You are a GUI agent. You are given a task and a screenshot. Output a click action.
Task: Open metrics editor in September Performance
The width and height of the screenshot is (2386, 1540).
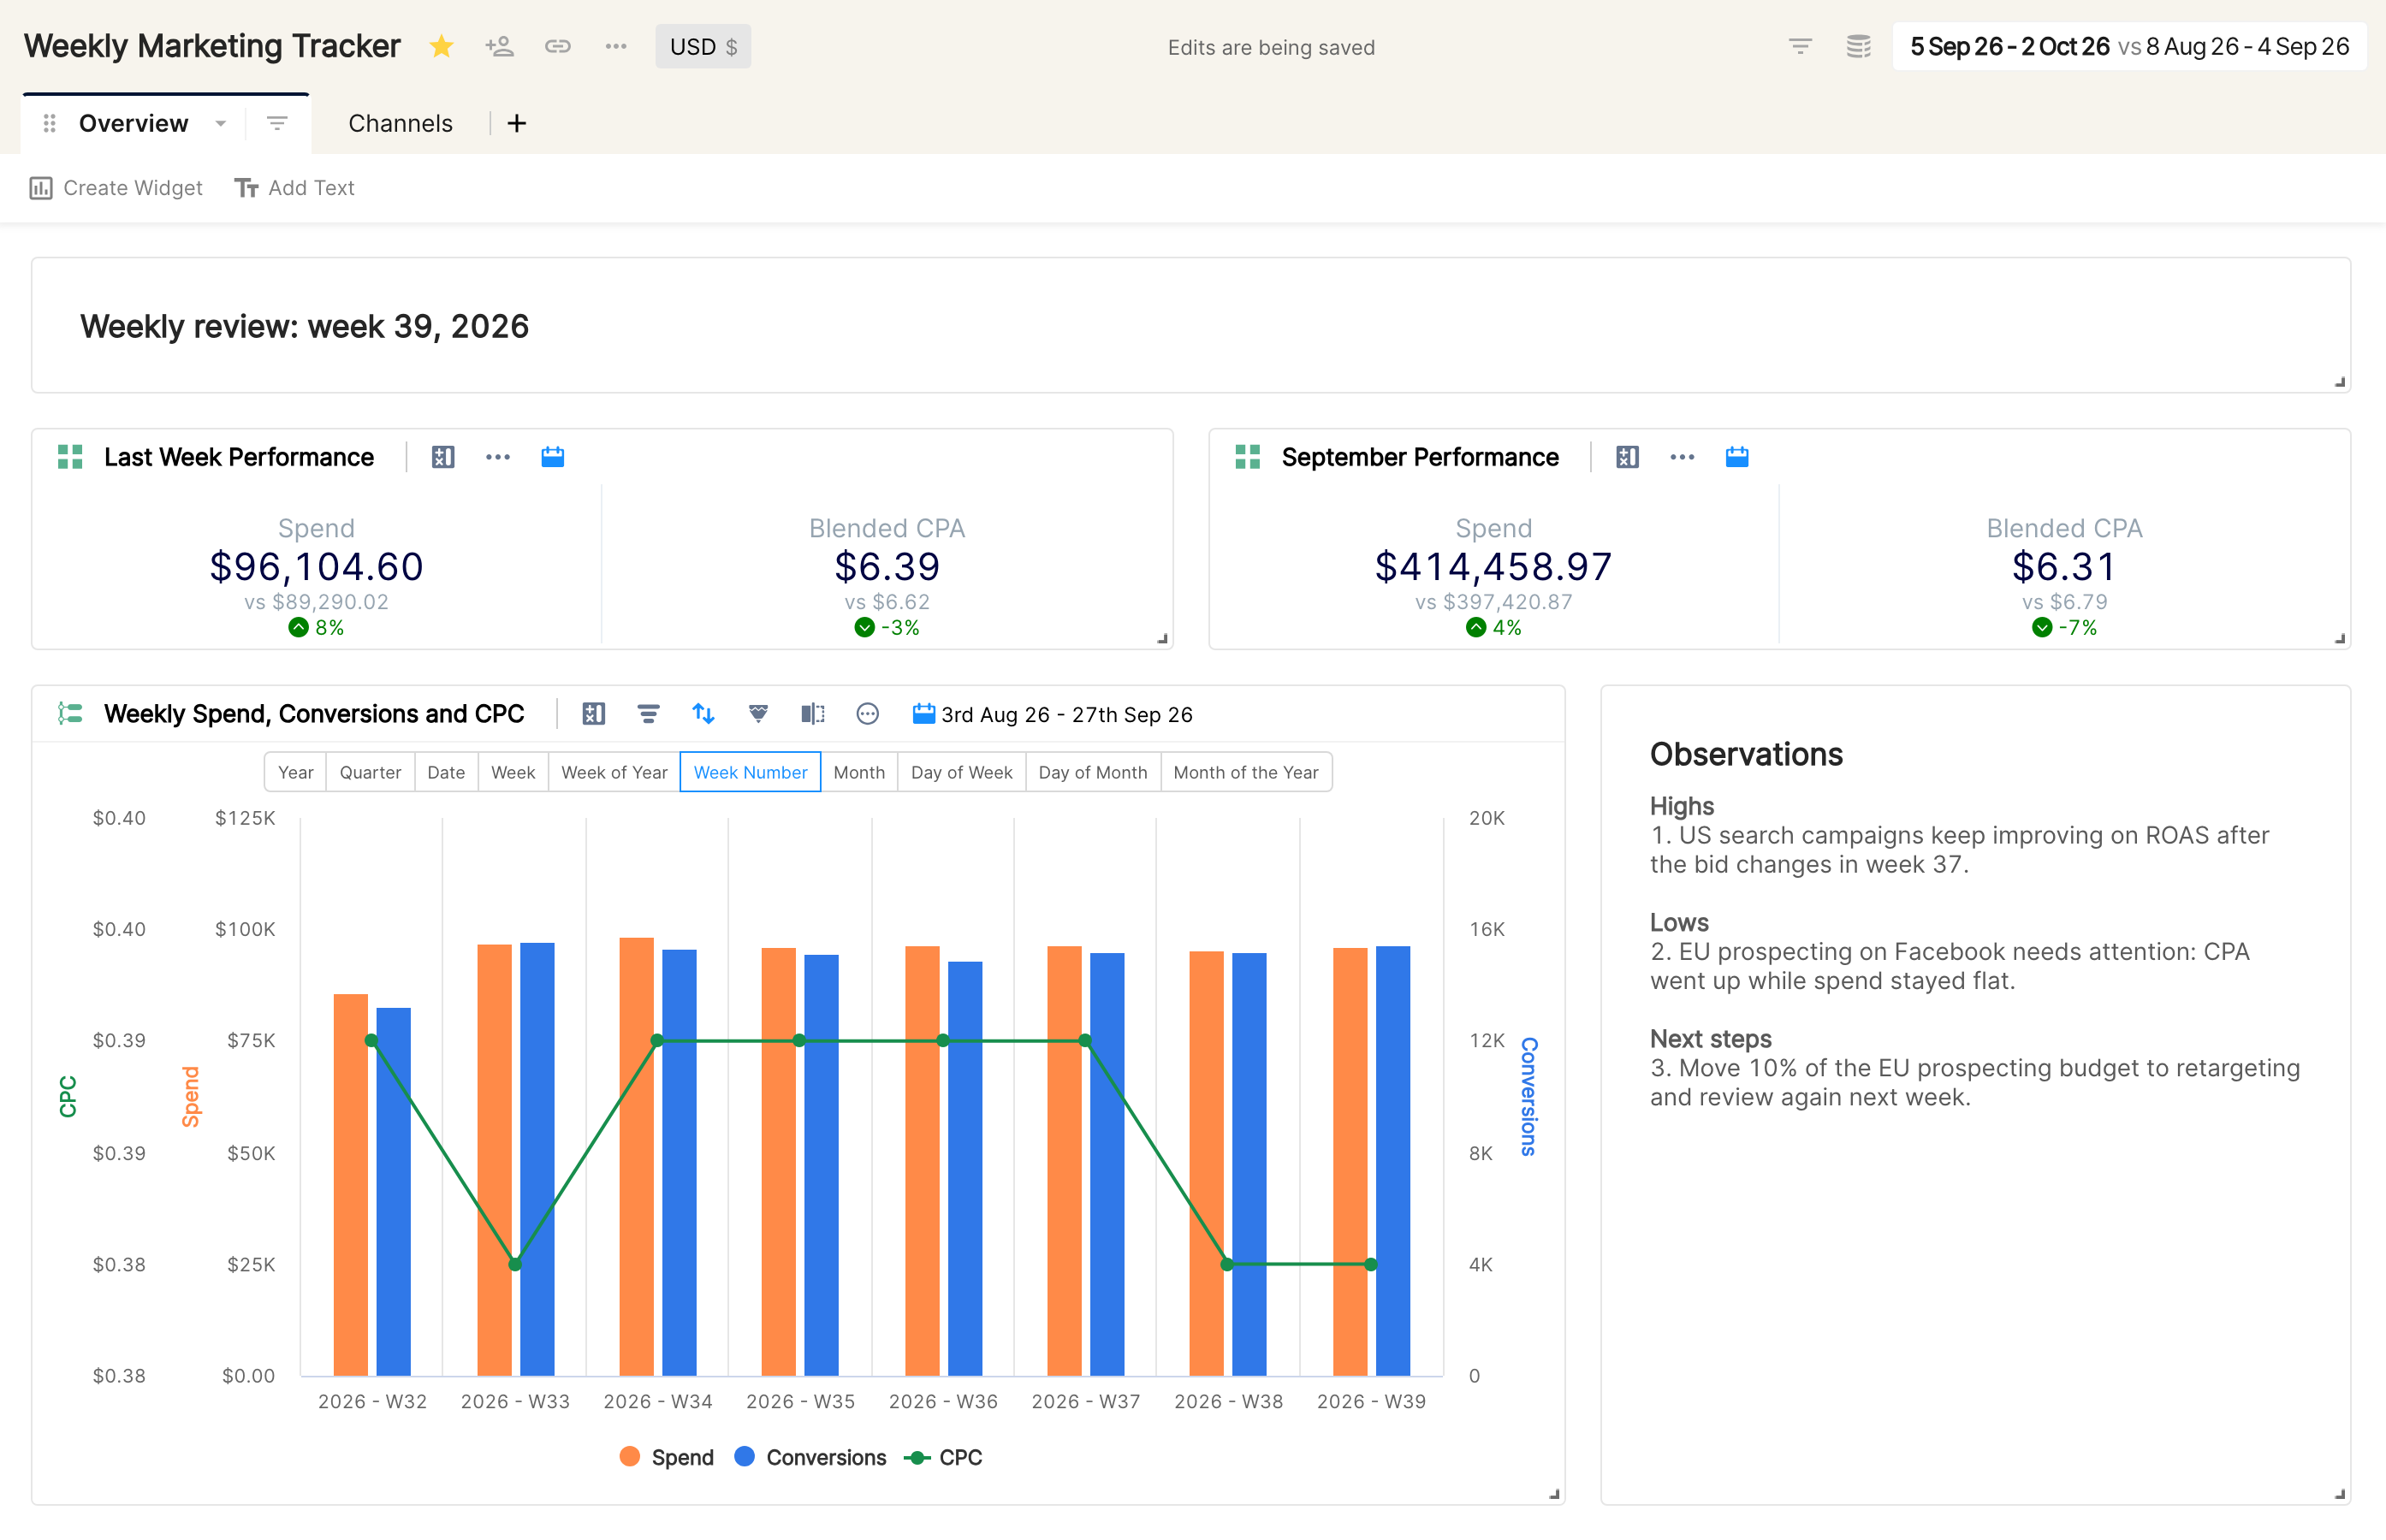(1628, 457)
